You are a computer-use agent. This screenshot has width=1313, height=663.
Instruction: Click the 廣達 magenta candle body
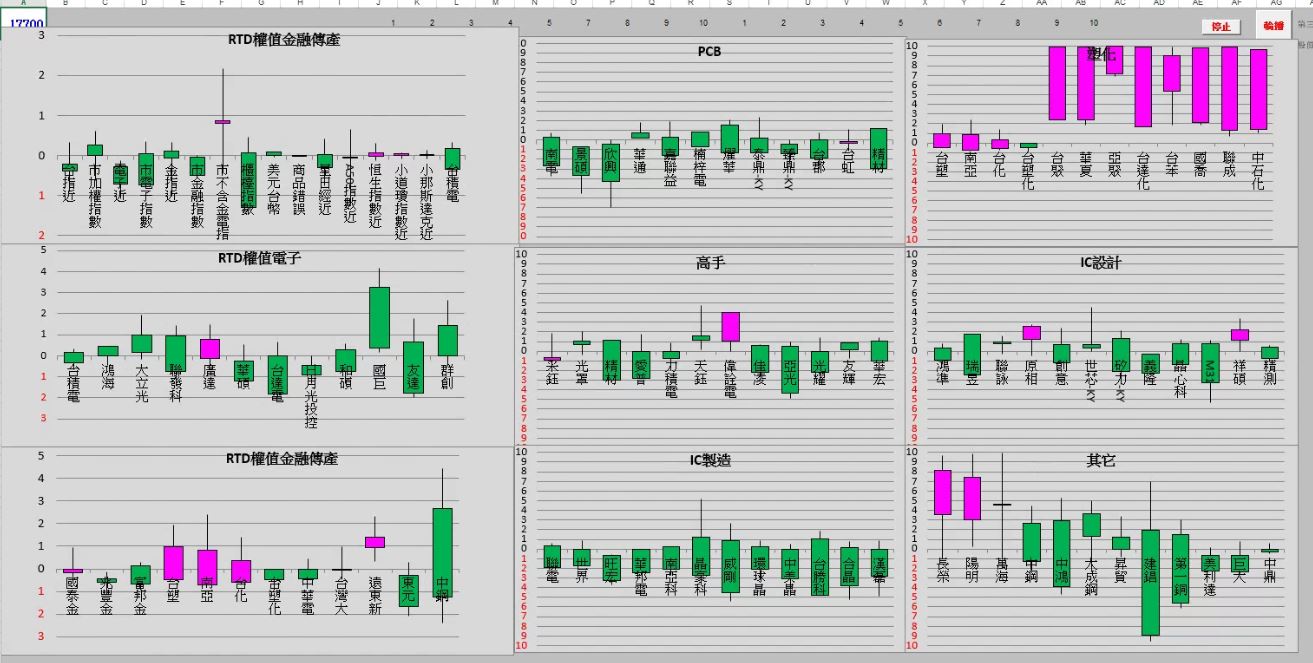tap(209, 349)
